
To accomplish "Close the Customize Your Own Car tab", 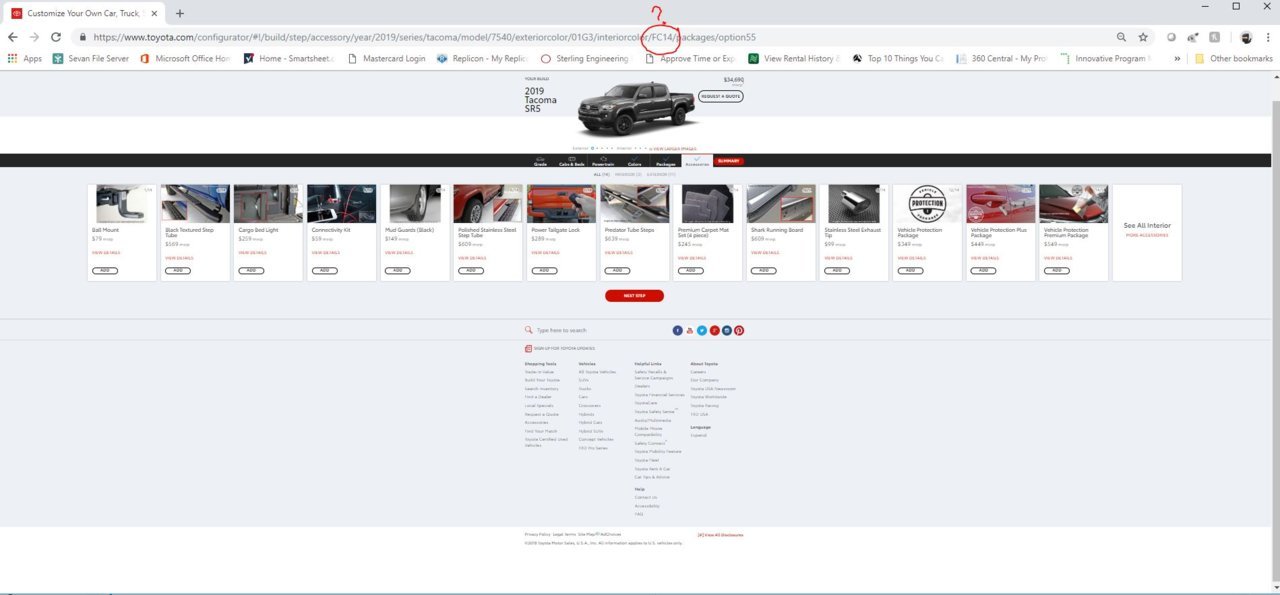I will (x=154, y=13).
